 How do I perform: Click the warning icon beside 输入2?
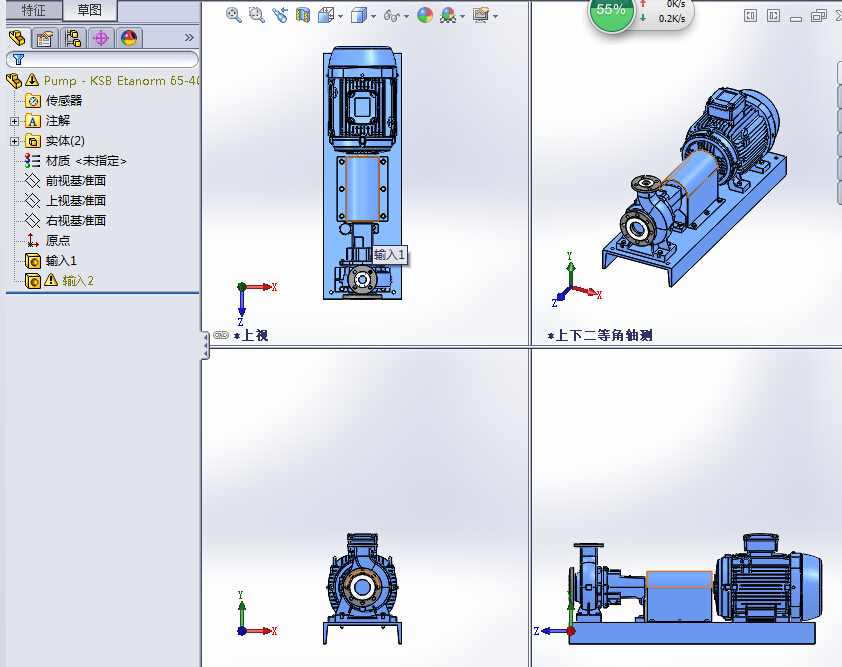[x=51, y=280]
